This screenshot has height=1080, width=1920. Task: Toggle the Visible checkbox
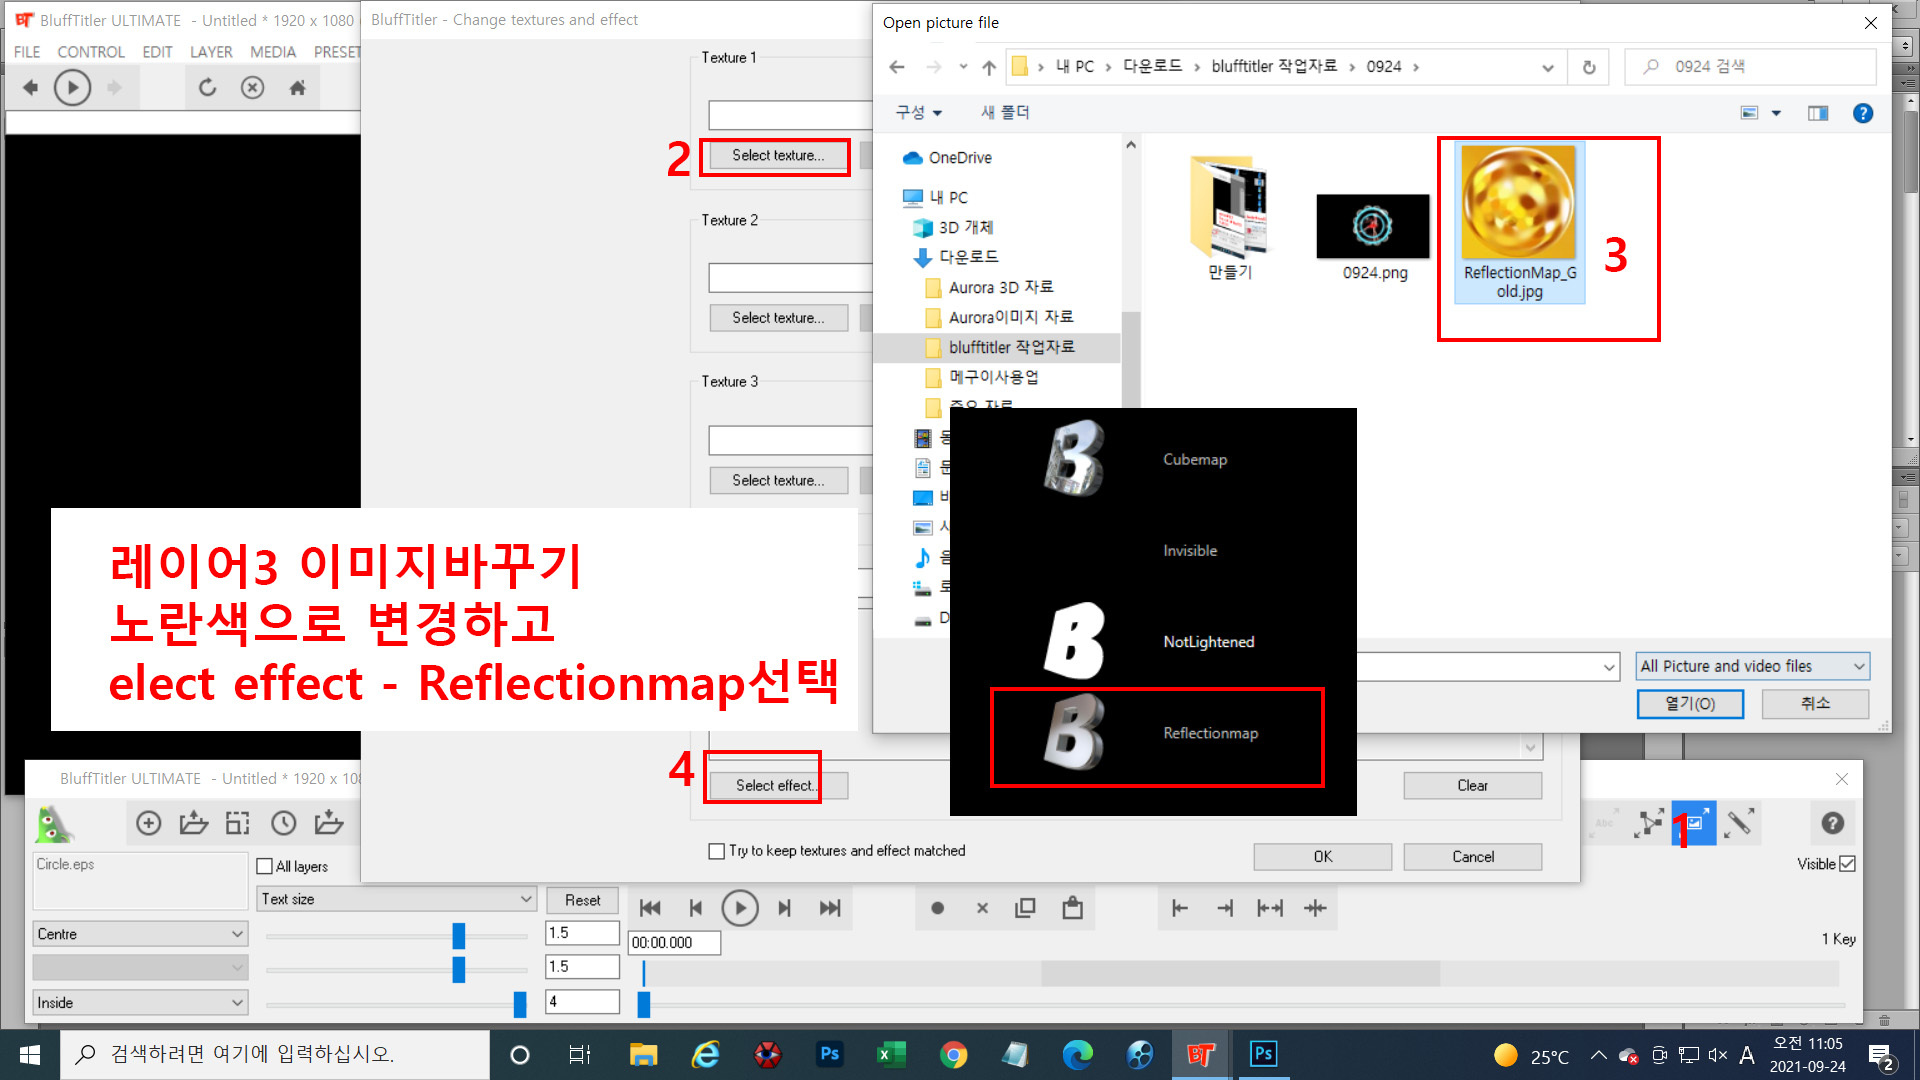(1847, 864)
